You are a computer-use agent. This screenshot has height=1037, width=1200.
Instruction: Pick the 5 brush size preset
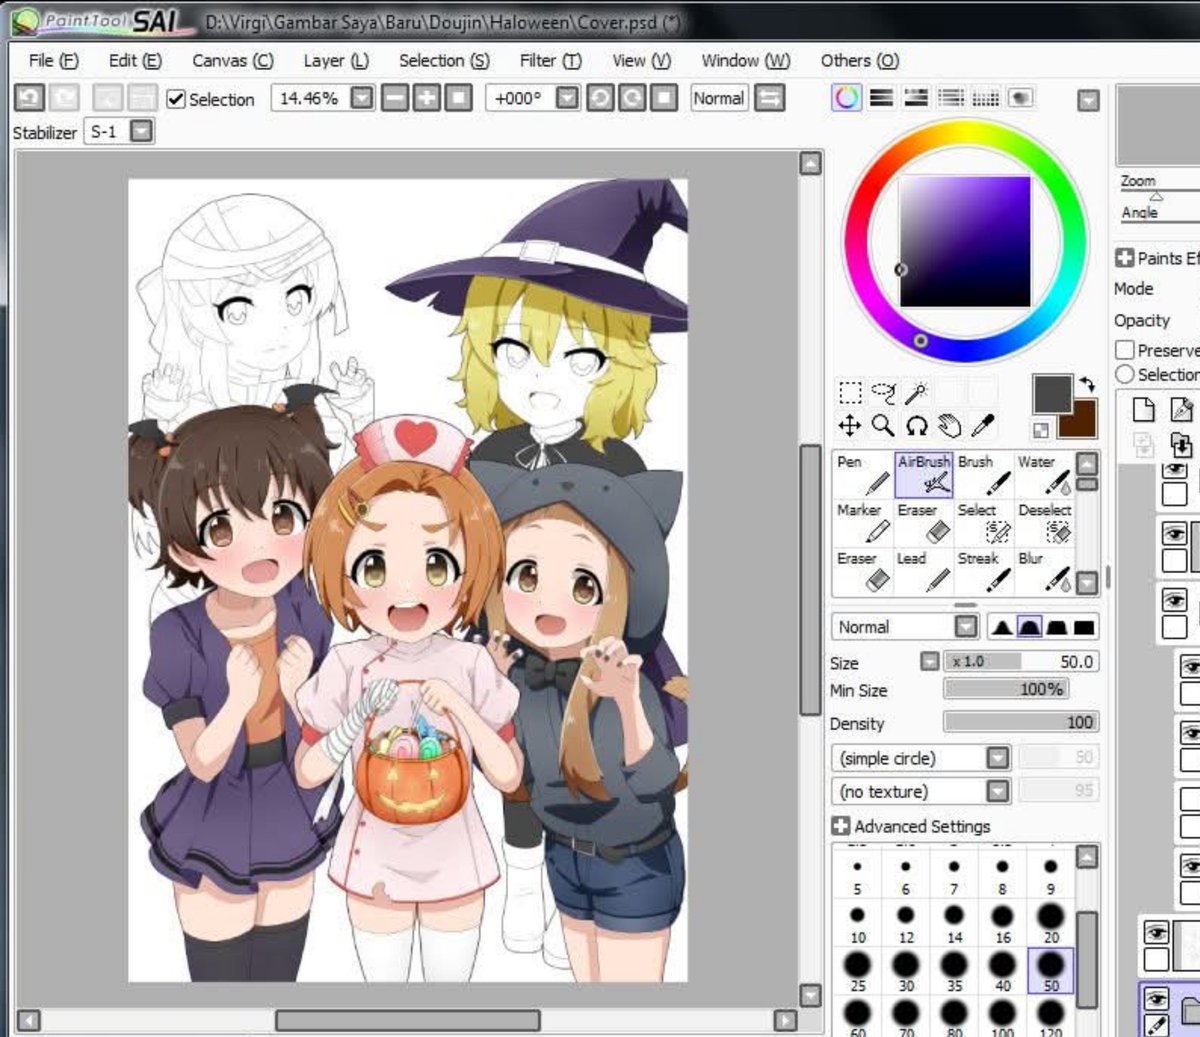(857, 875)
